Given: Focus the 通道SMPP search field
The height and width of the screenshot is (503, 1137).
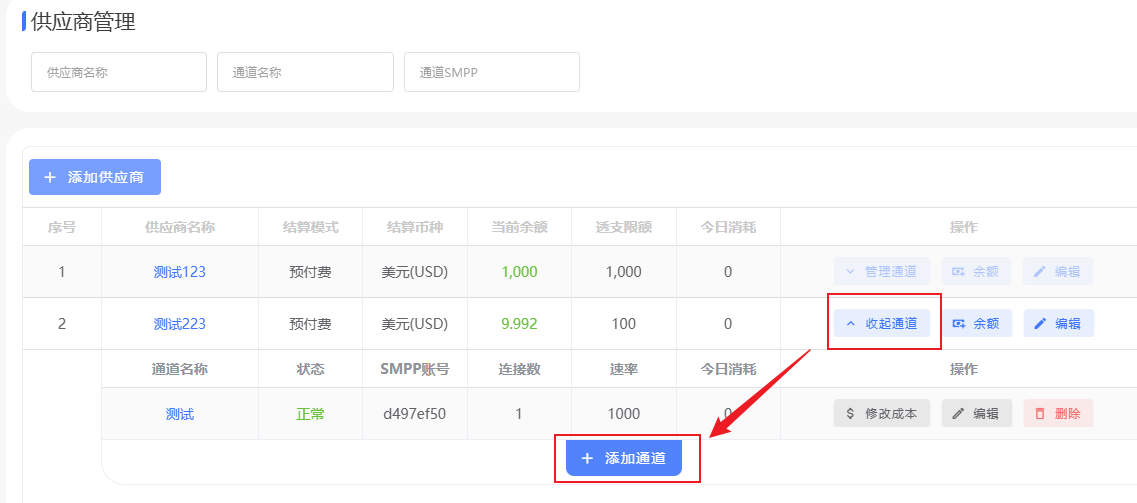Looking at the screenshot, I should click(x=491, y=72).
